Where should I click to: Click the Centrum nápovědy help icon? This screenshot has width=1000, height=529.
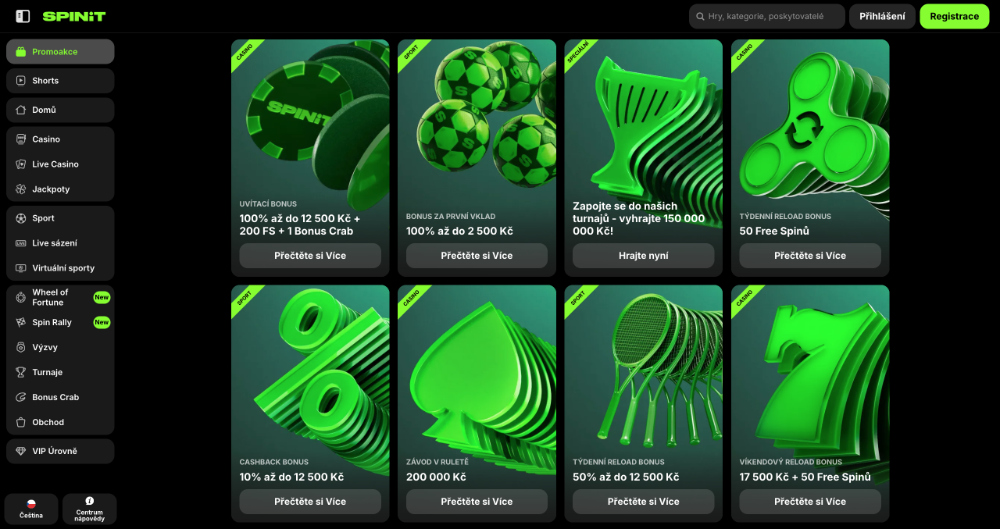89,500
